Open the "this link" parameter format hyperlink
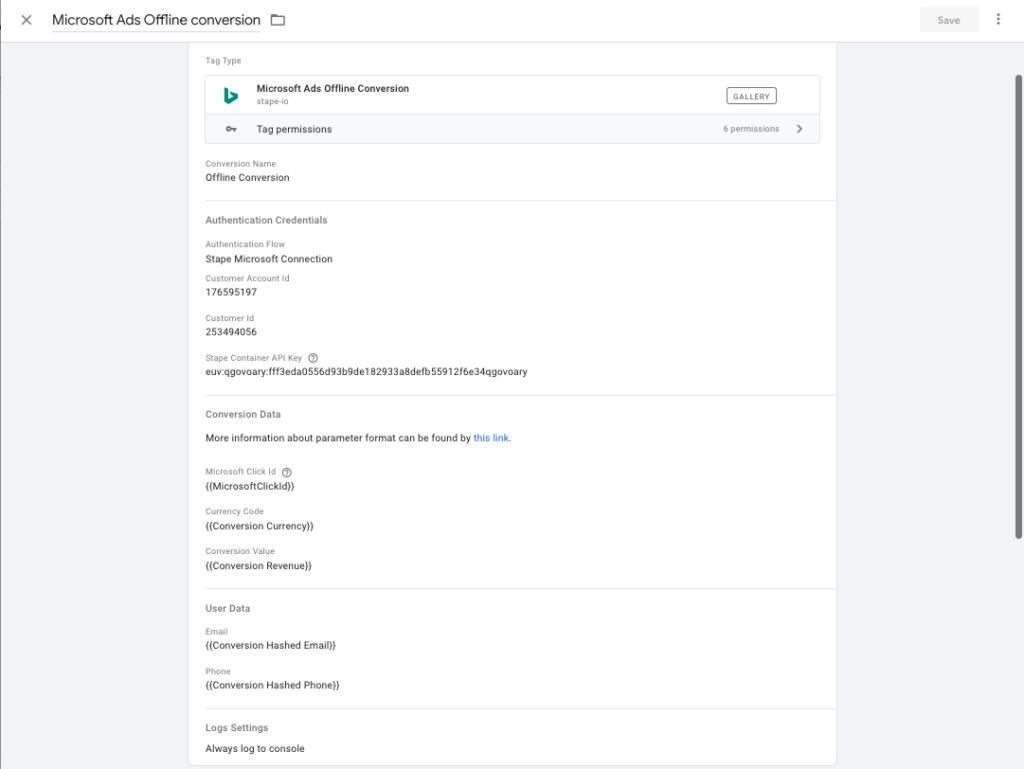 491,438
